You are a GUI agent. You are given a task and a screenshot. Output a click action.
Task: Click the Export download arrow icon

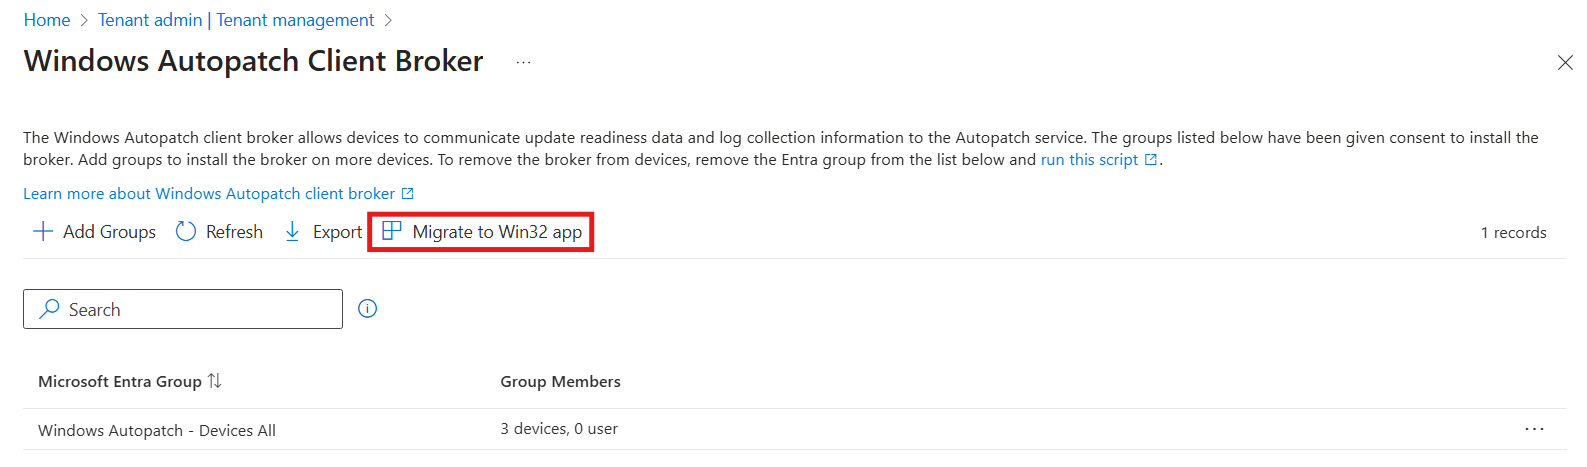click(292, 232)
